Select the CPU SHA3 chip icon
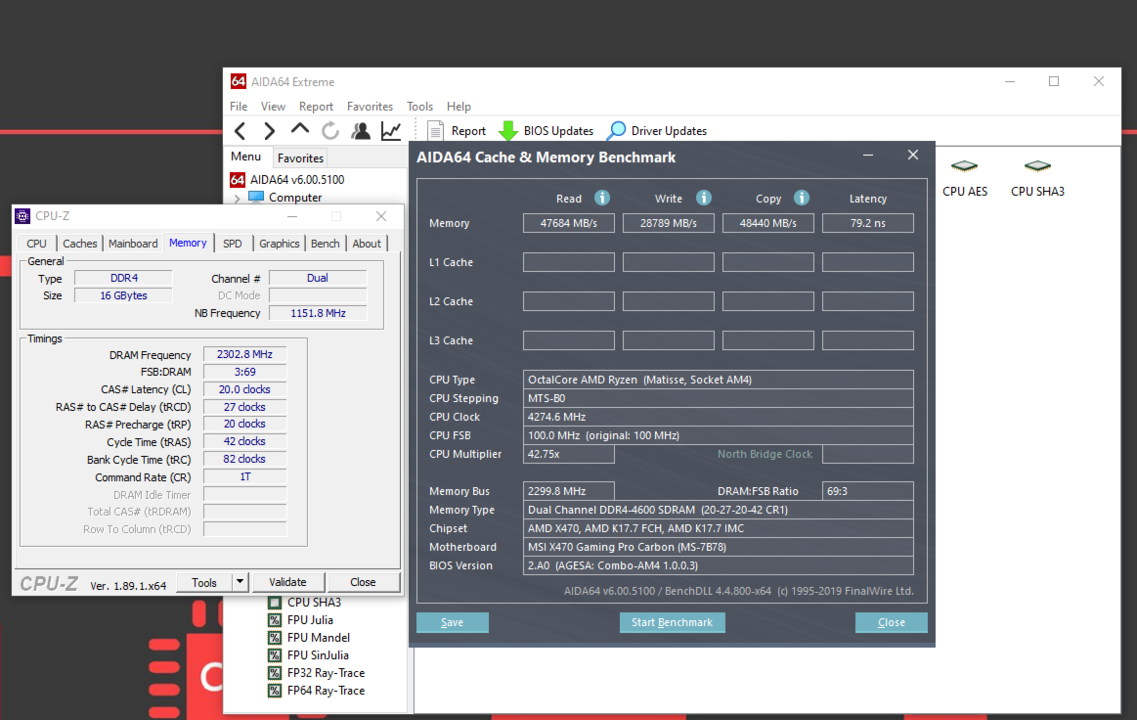Image resolution: width=1137 pixels, height=720 pixels. tap(1038, 166)
